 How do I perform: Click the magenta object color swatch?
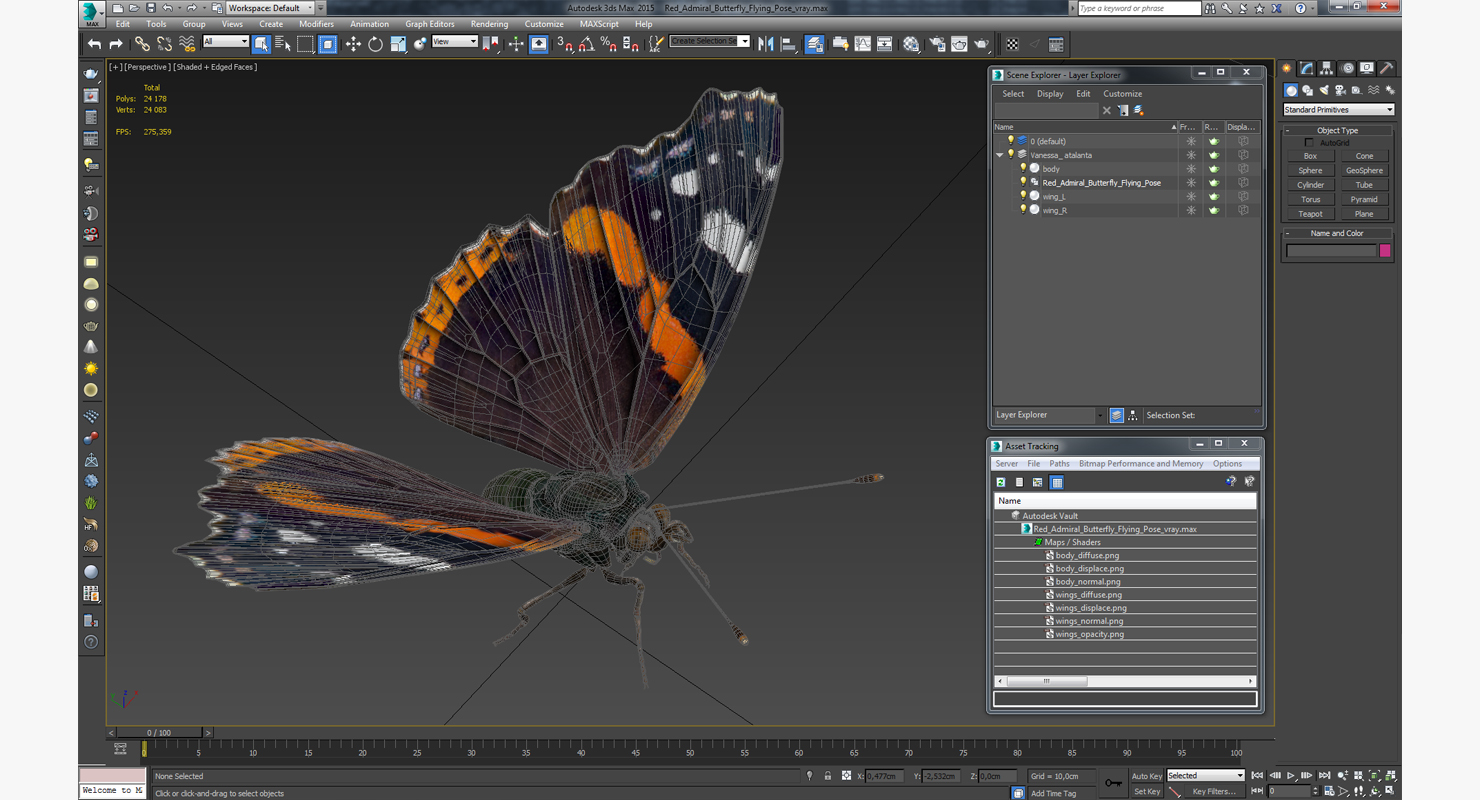tap(1385, 251)
